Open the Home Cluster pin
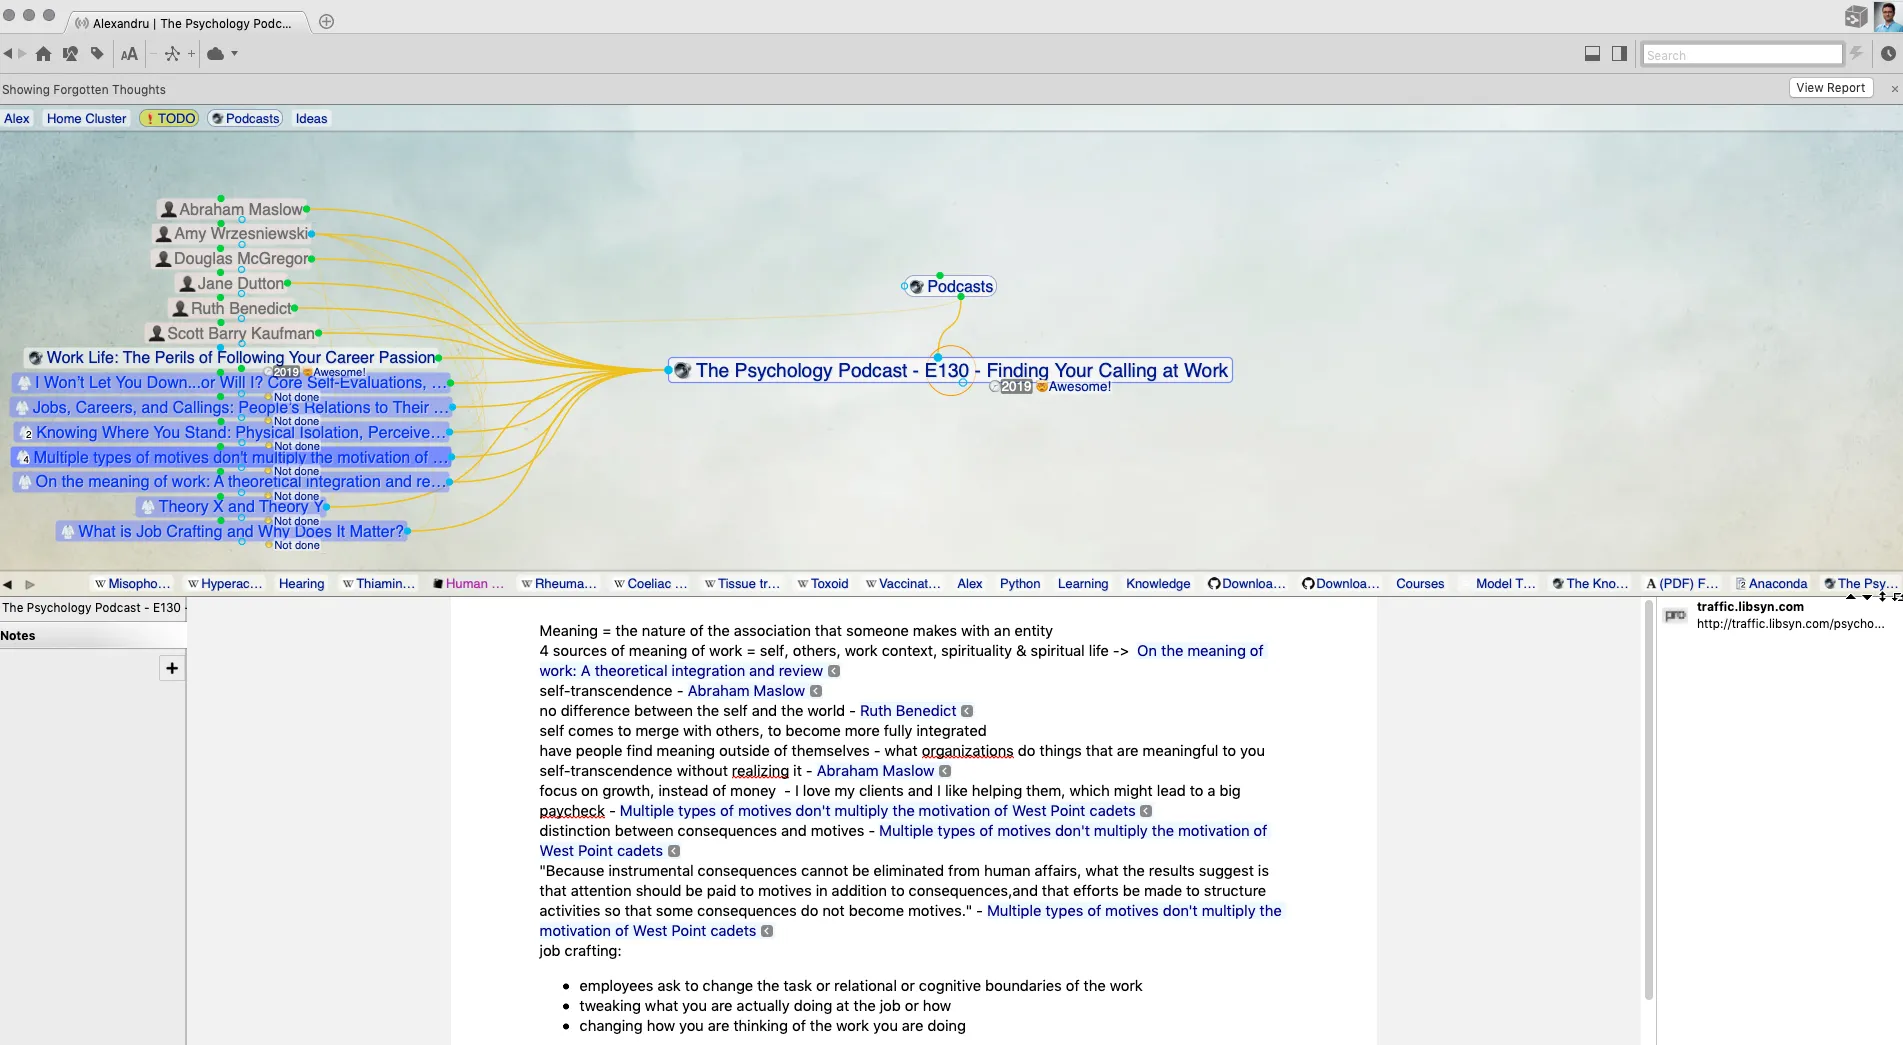The height and width of the screenshot is (1045, 1903). pyautogui.click(x=86, y=118)
